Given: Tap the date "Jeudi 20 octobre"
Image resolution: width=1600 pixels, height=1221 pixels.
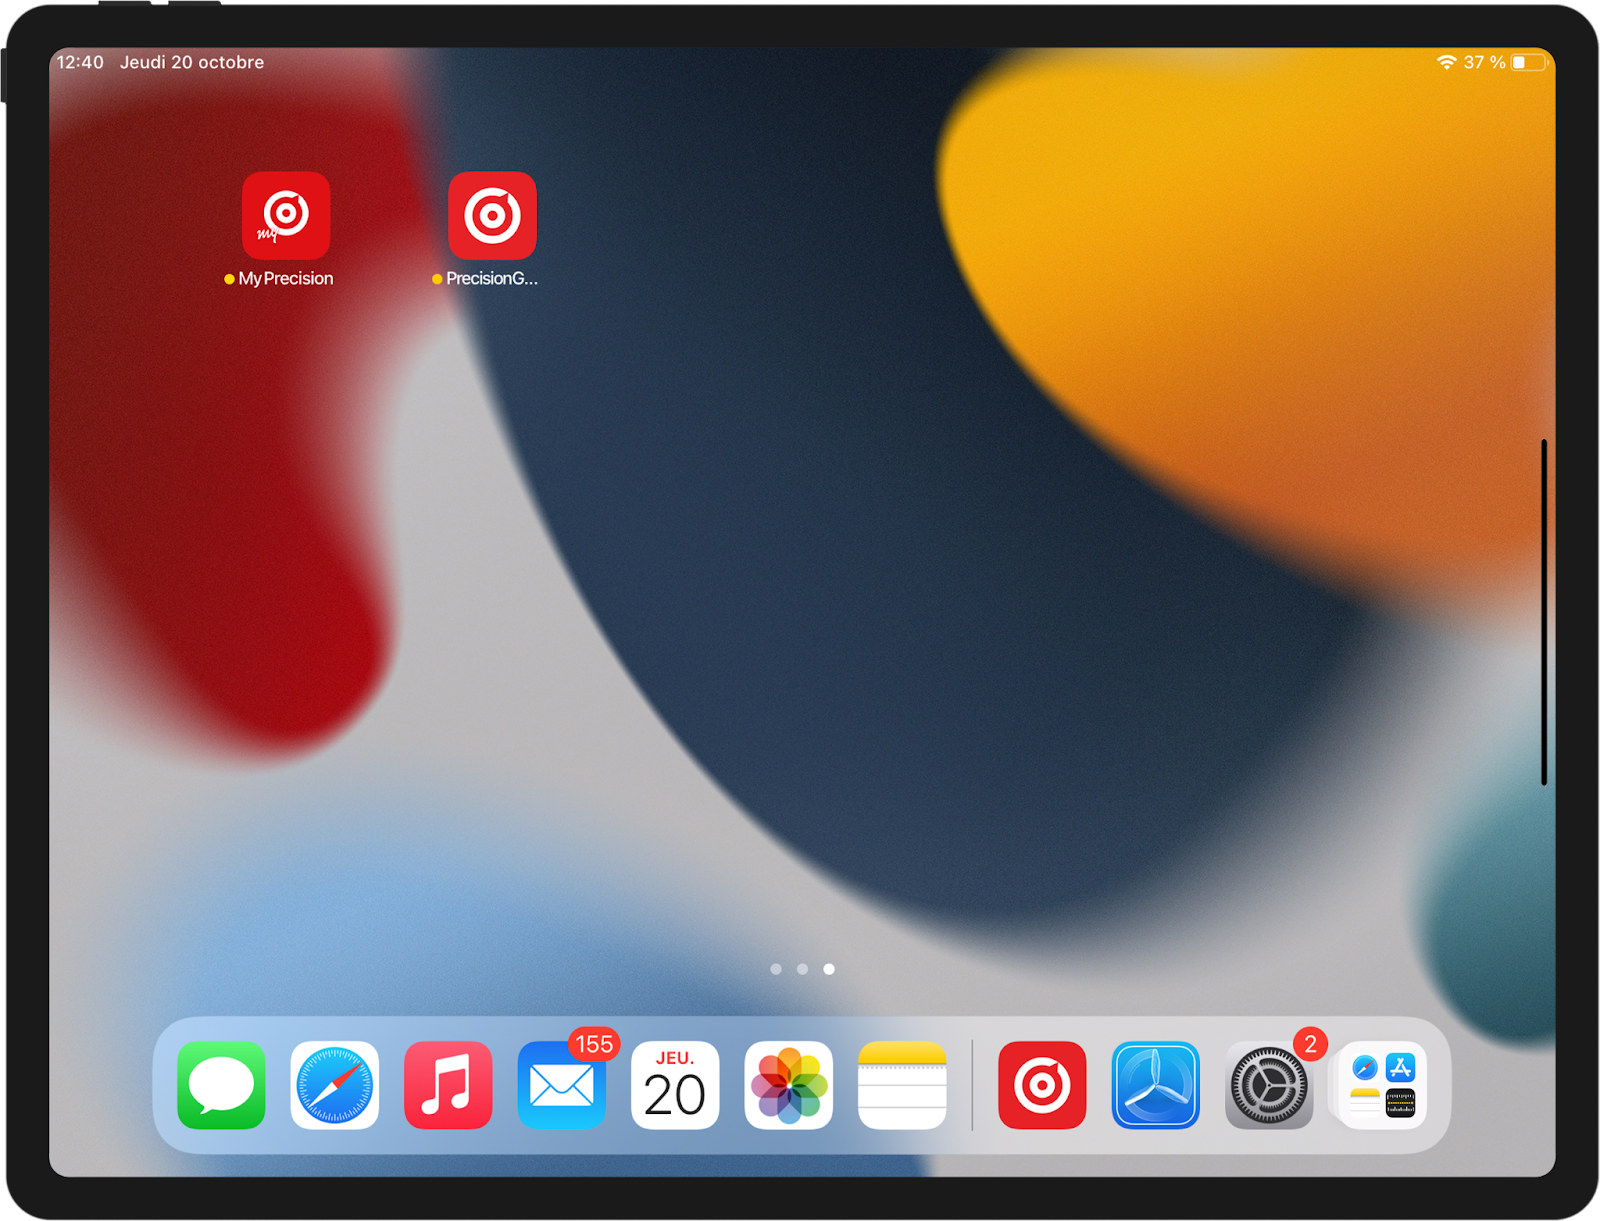Looking at the screenshot, I should coord(192,62).
